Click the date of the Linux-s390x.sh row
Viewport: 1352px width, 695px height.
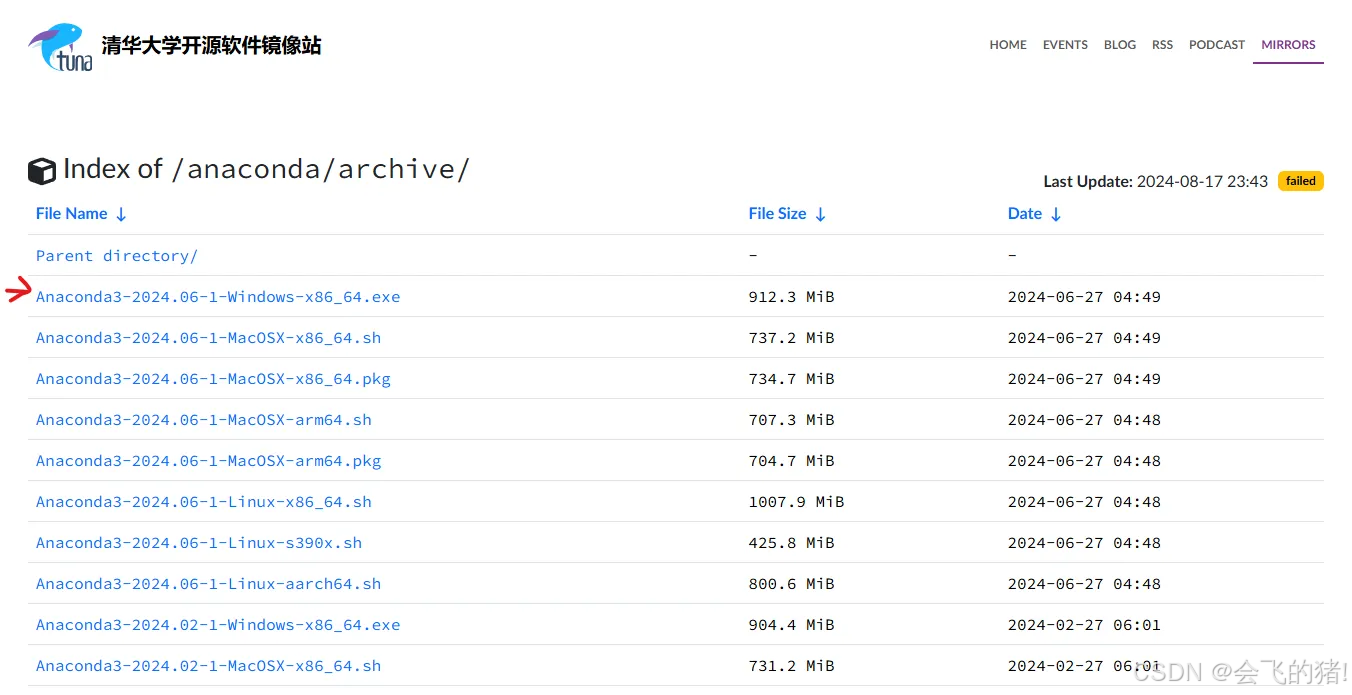pos(1084,543)
